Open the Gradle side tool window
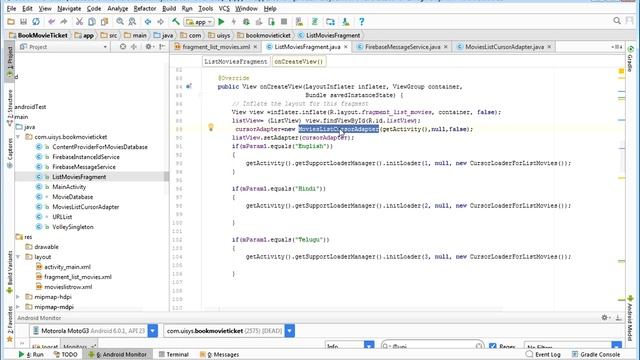Screen dimensions: 640x360 point(630,58)
